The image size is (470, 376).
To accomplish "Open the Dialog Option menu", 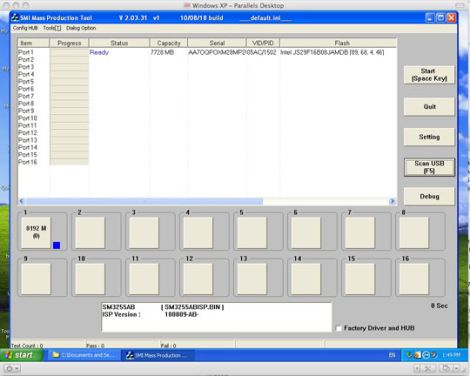I will [x=81, y=28].
